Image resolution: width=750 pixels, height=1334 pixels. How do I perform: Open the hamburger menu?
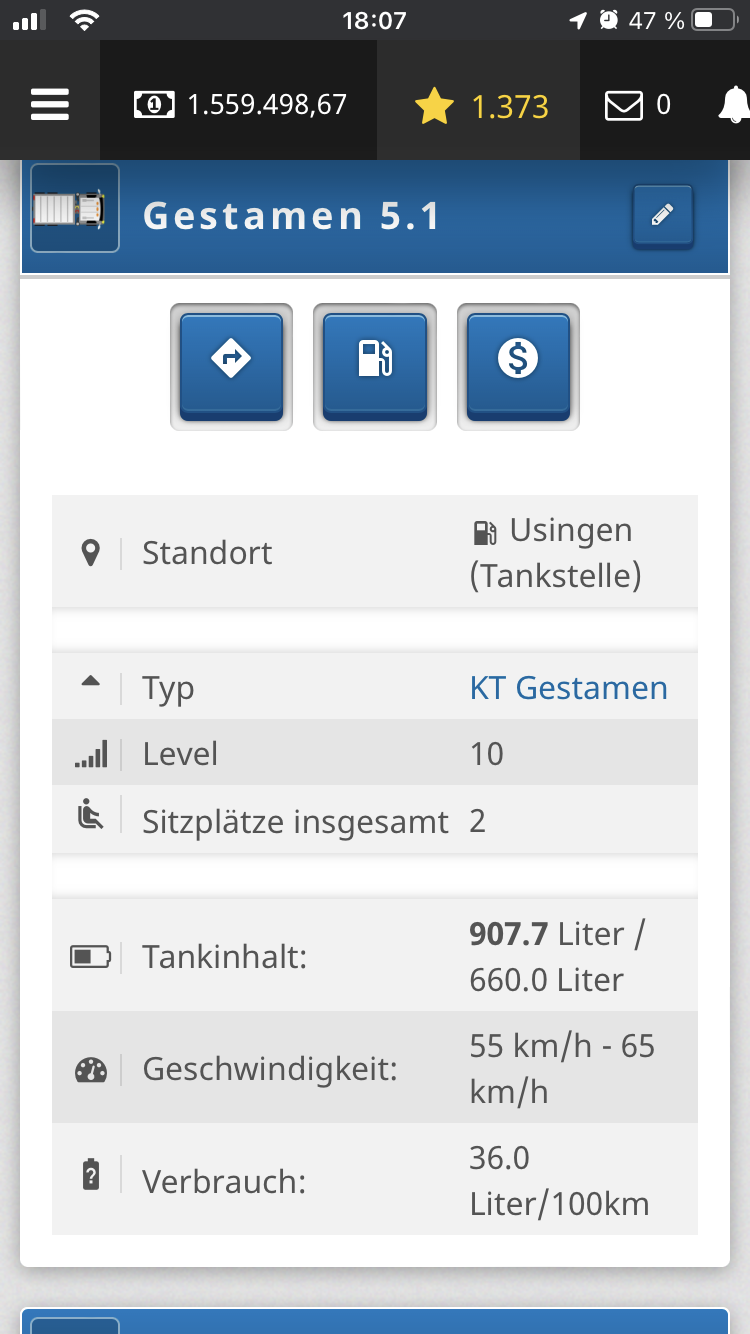[x=49, y=104]
